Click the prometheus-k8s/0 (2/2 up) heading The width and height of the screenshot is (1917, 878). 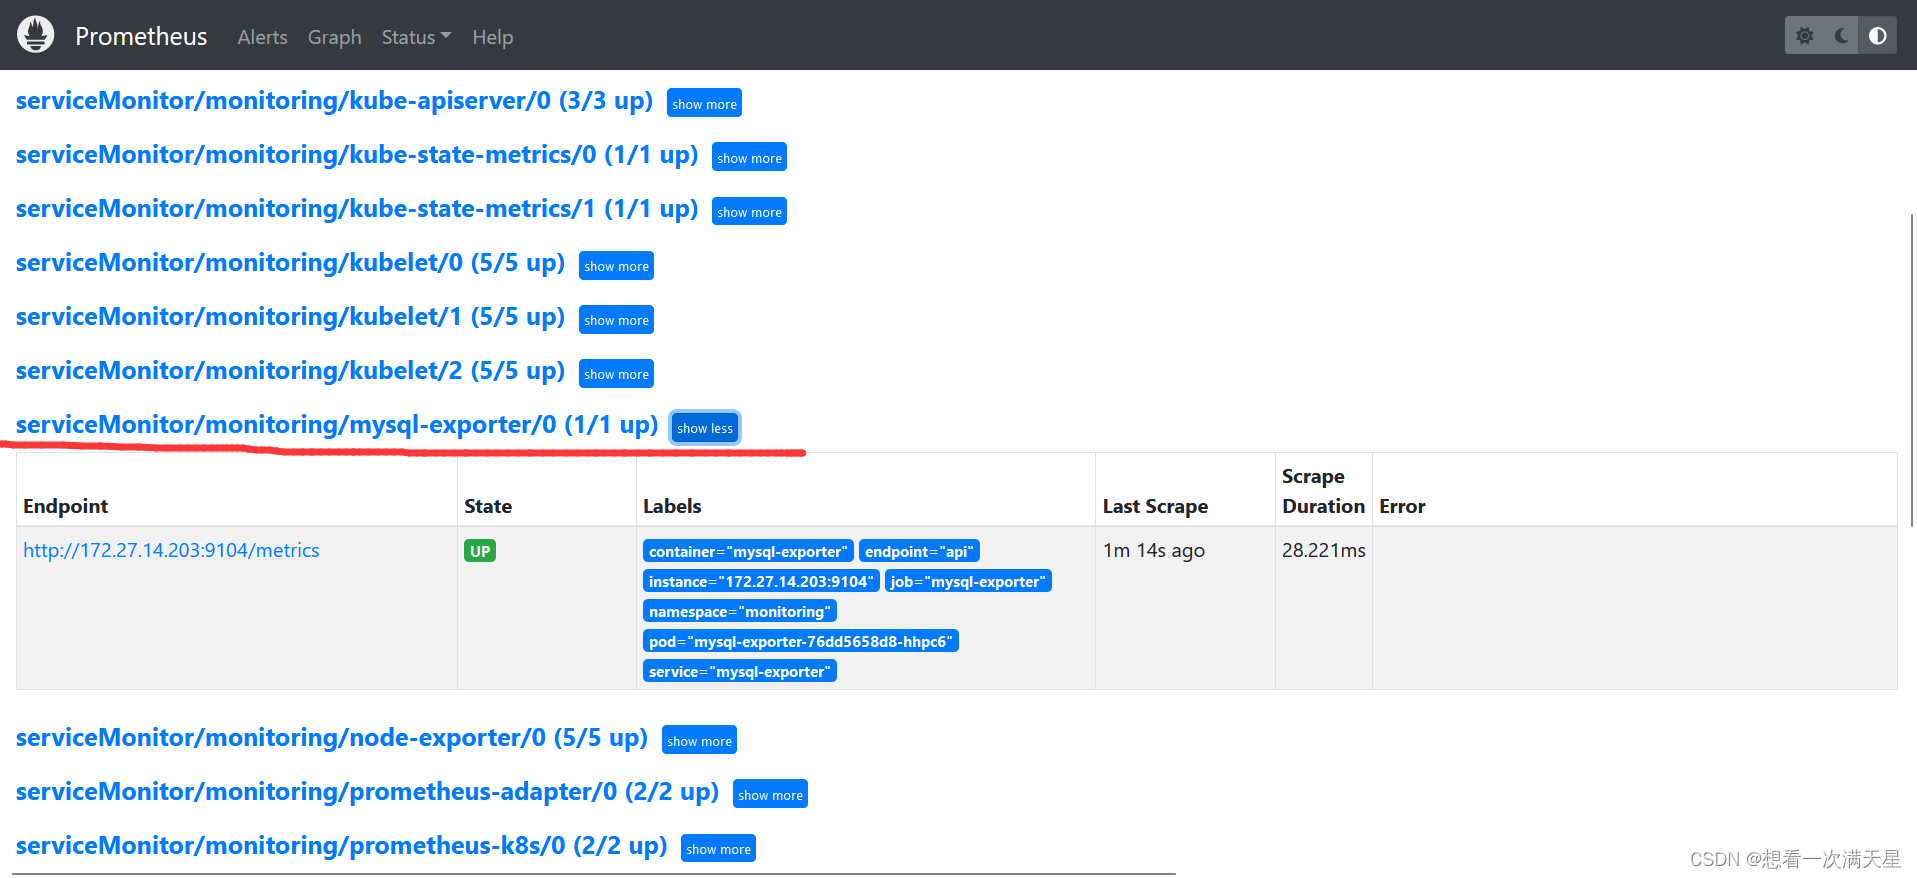point(341,846)
